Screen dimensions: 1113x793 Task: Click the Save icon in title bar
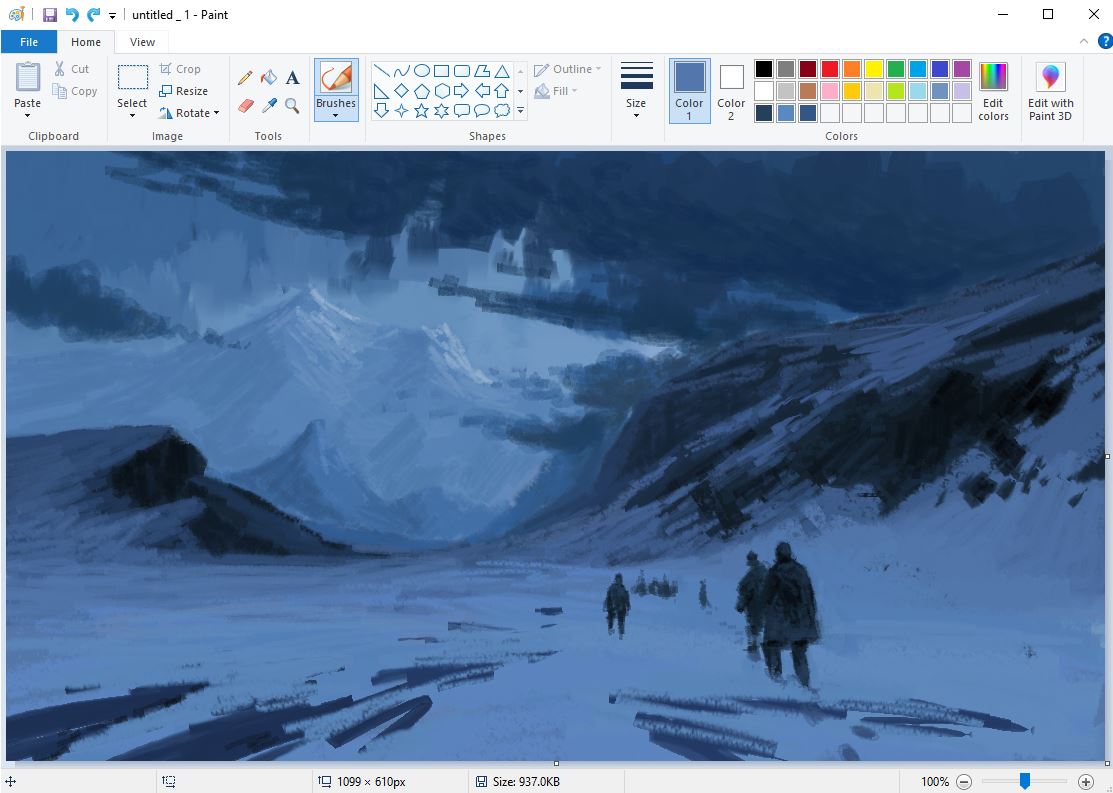click(50, 14)
